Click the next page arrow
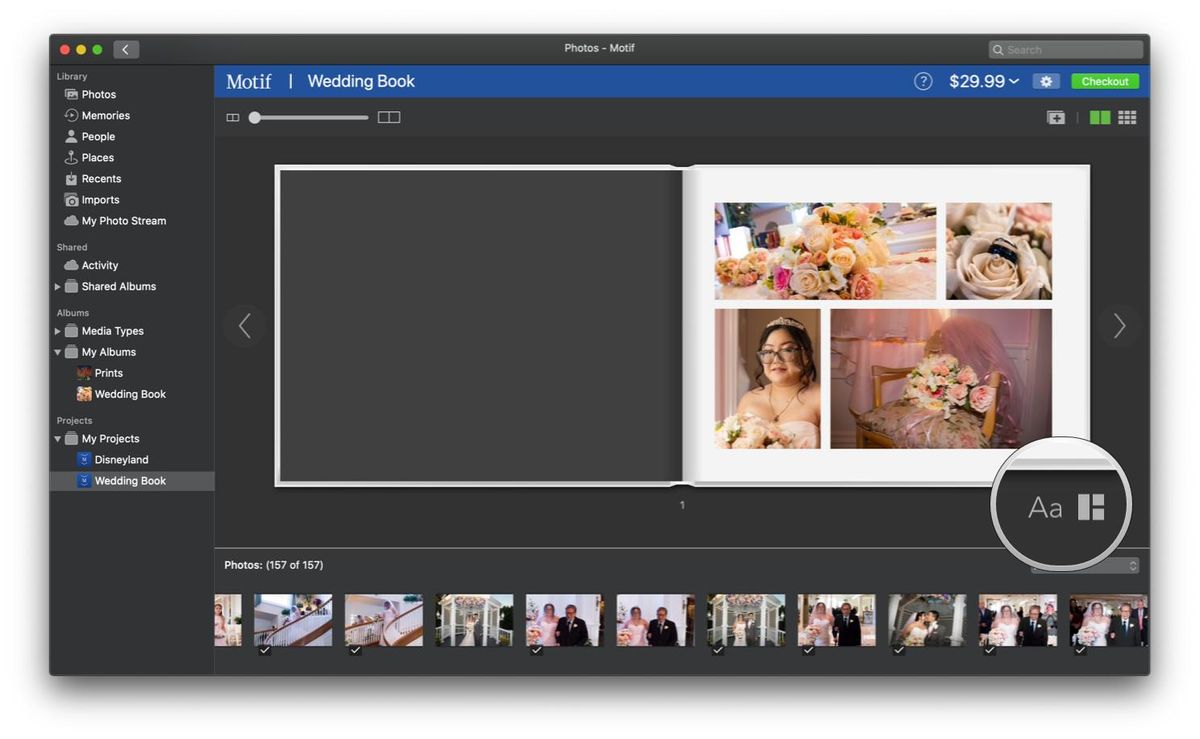The width and height of the screenshot is (1200, 739). tap(1118, 325)
